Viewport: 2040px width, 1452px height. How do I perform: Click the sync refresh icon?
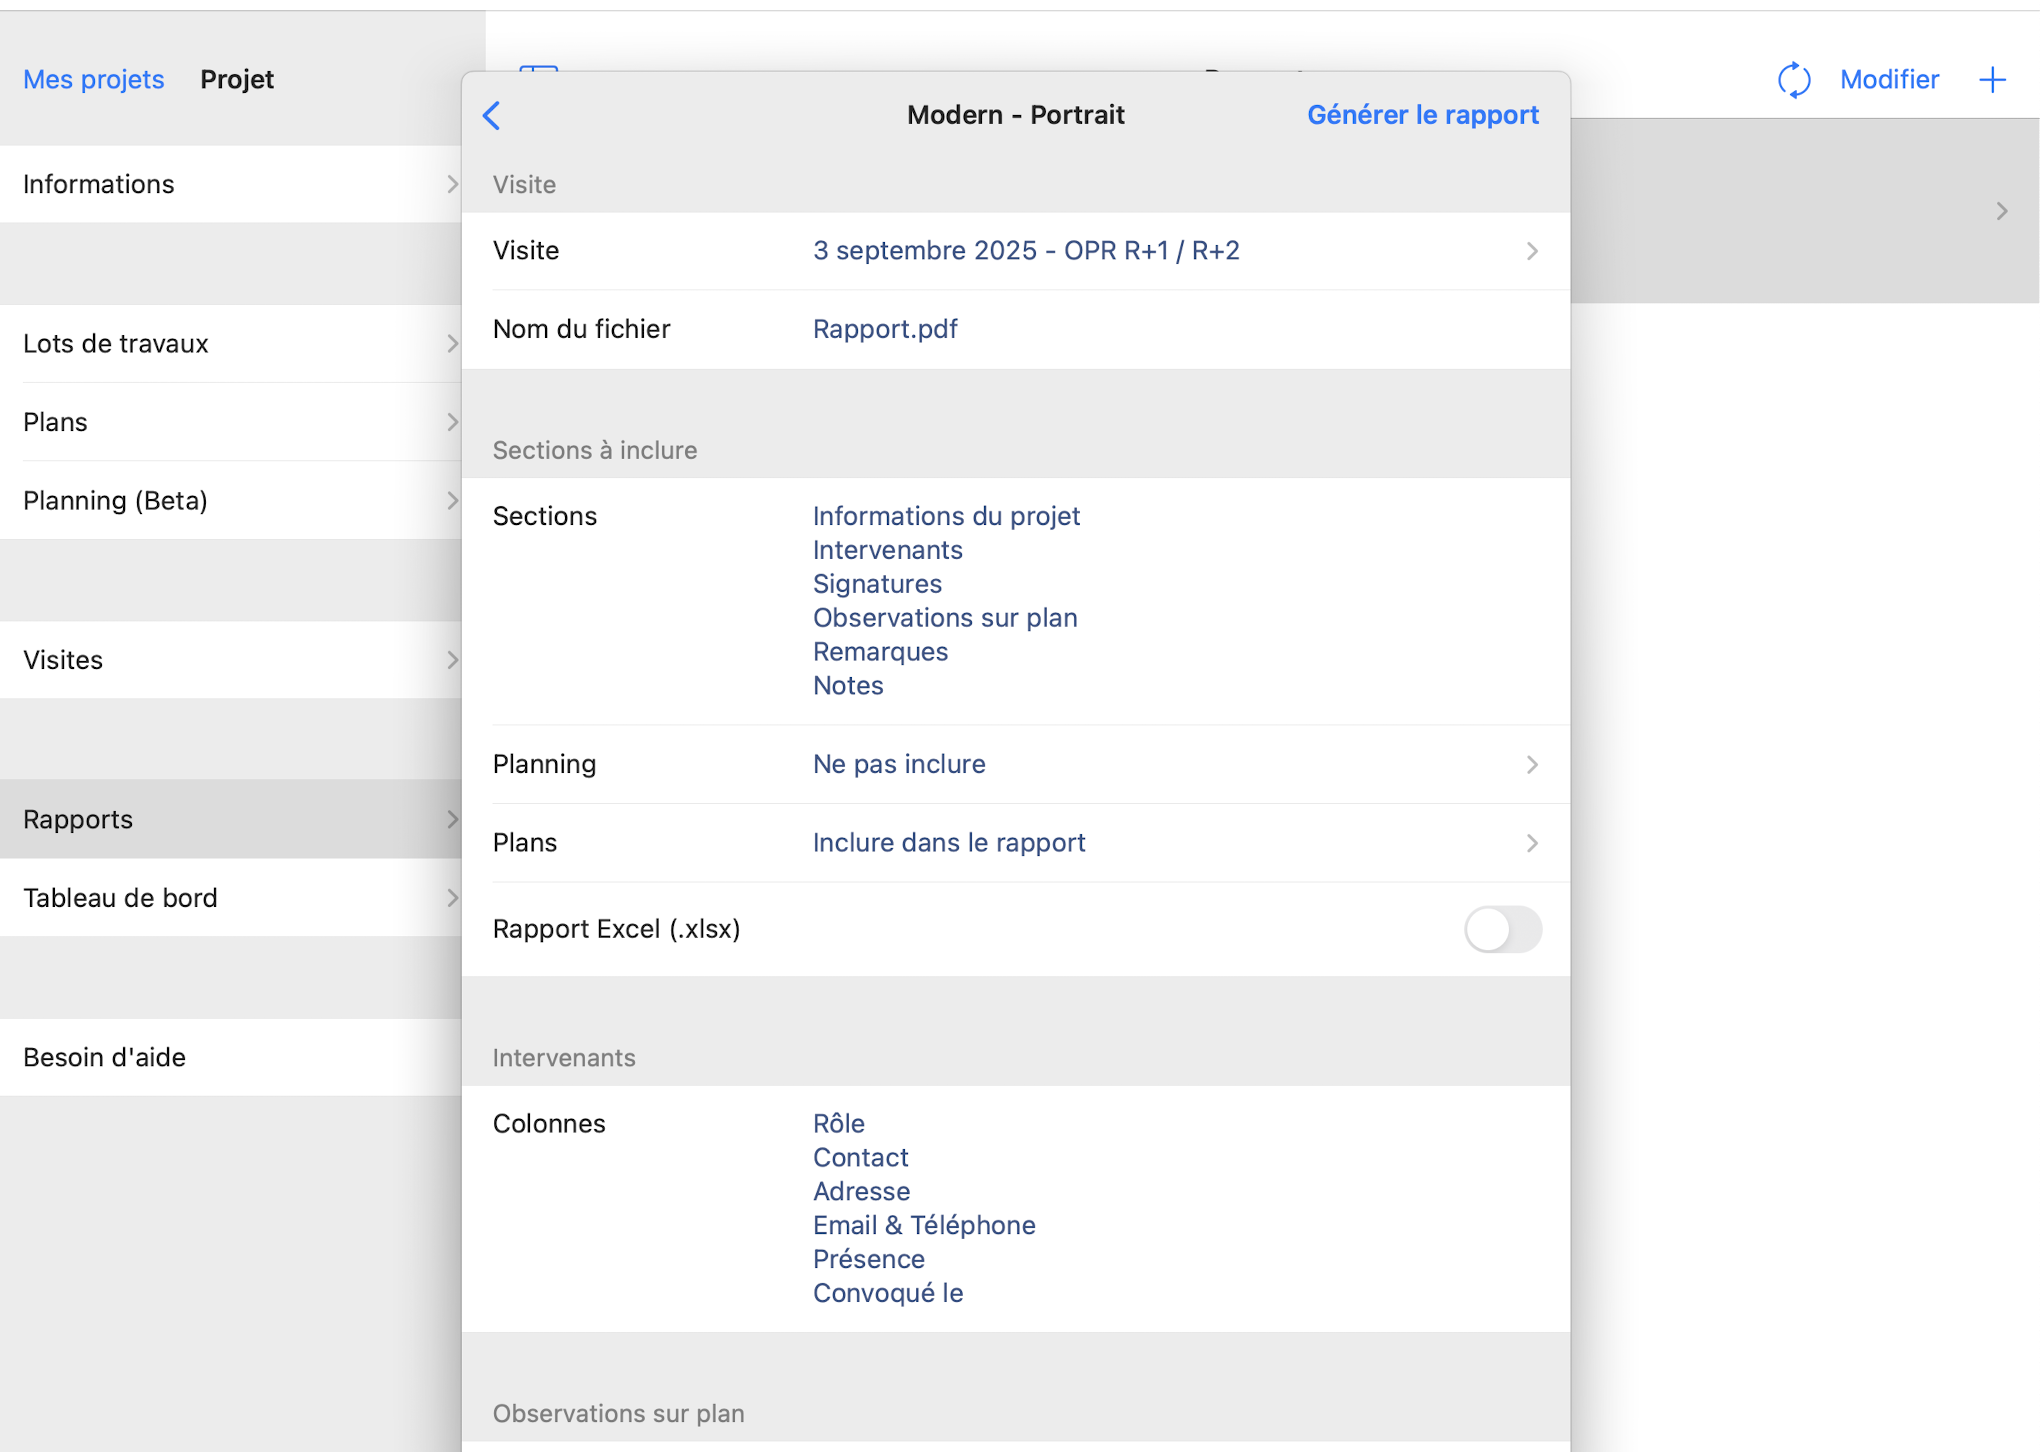1794,80
